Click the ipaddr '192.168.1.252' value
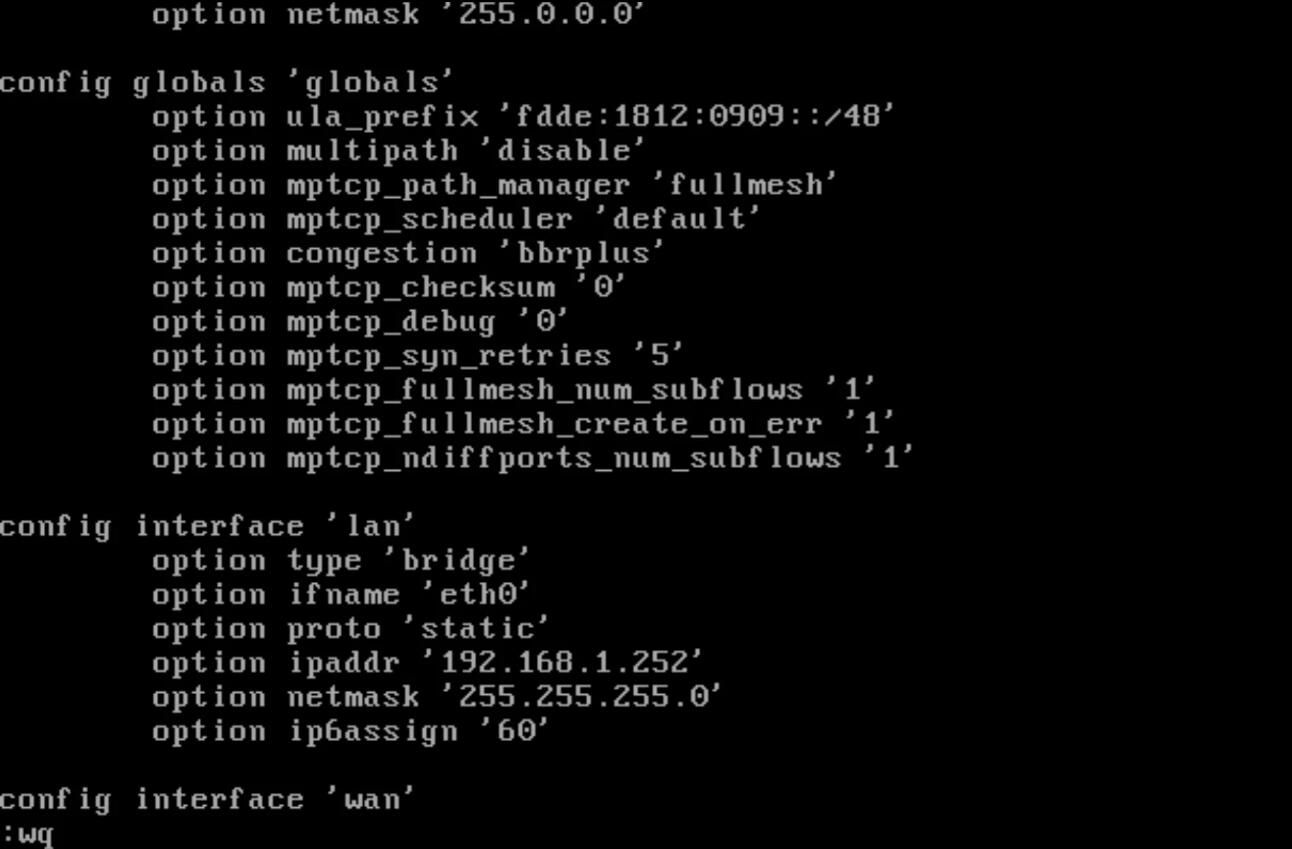 point(562,663)
